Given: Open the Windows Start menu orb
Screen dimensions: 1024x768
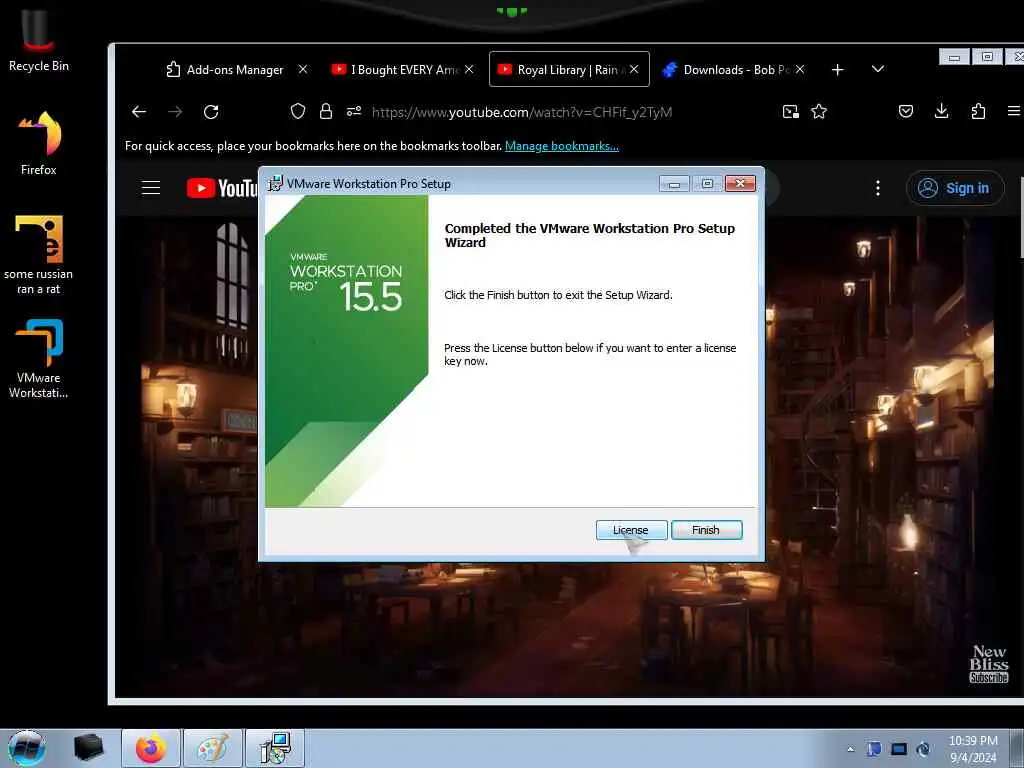Looking at the screenshot, I should tap(26, 748).
